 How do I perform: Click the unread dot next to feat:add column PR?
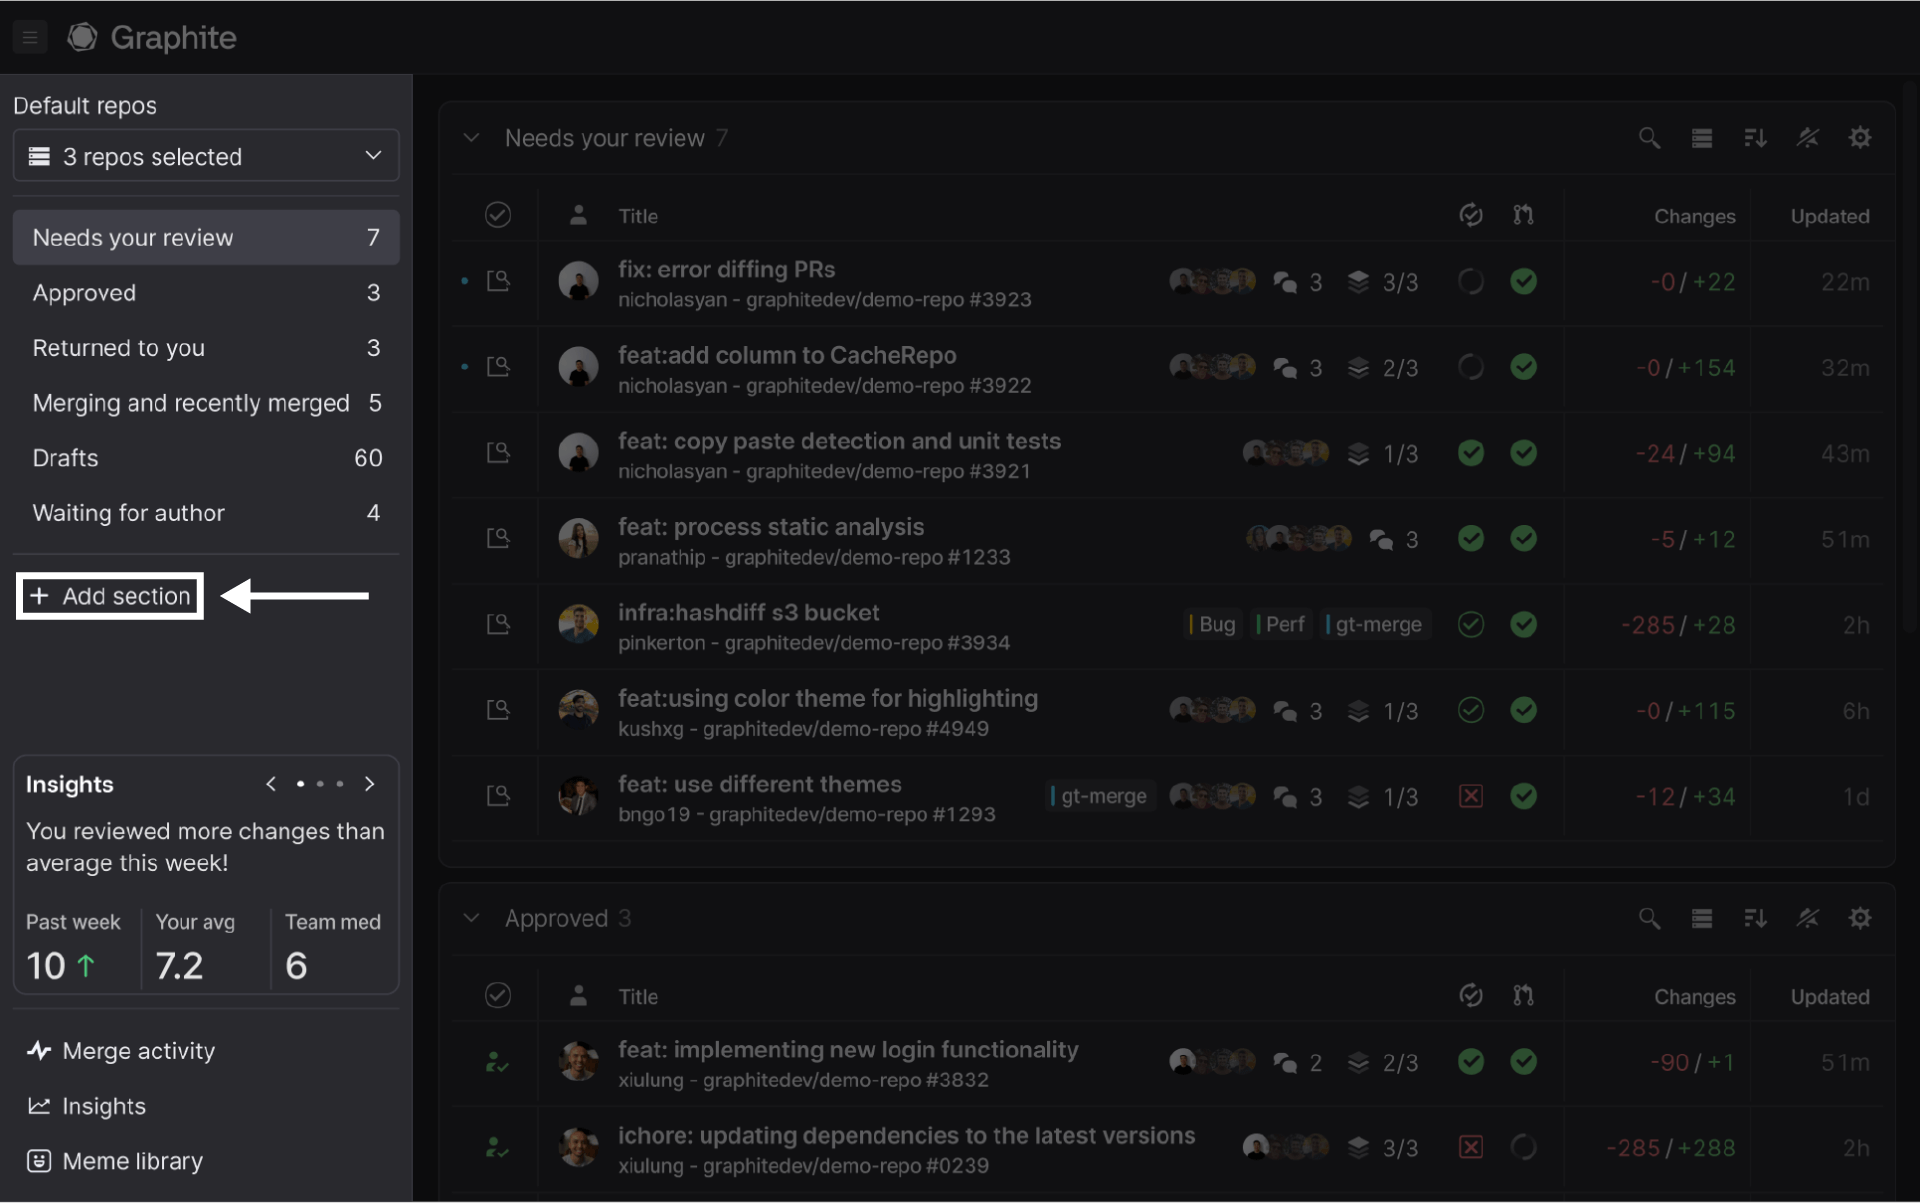[464, 367]
